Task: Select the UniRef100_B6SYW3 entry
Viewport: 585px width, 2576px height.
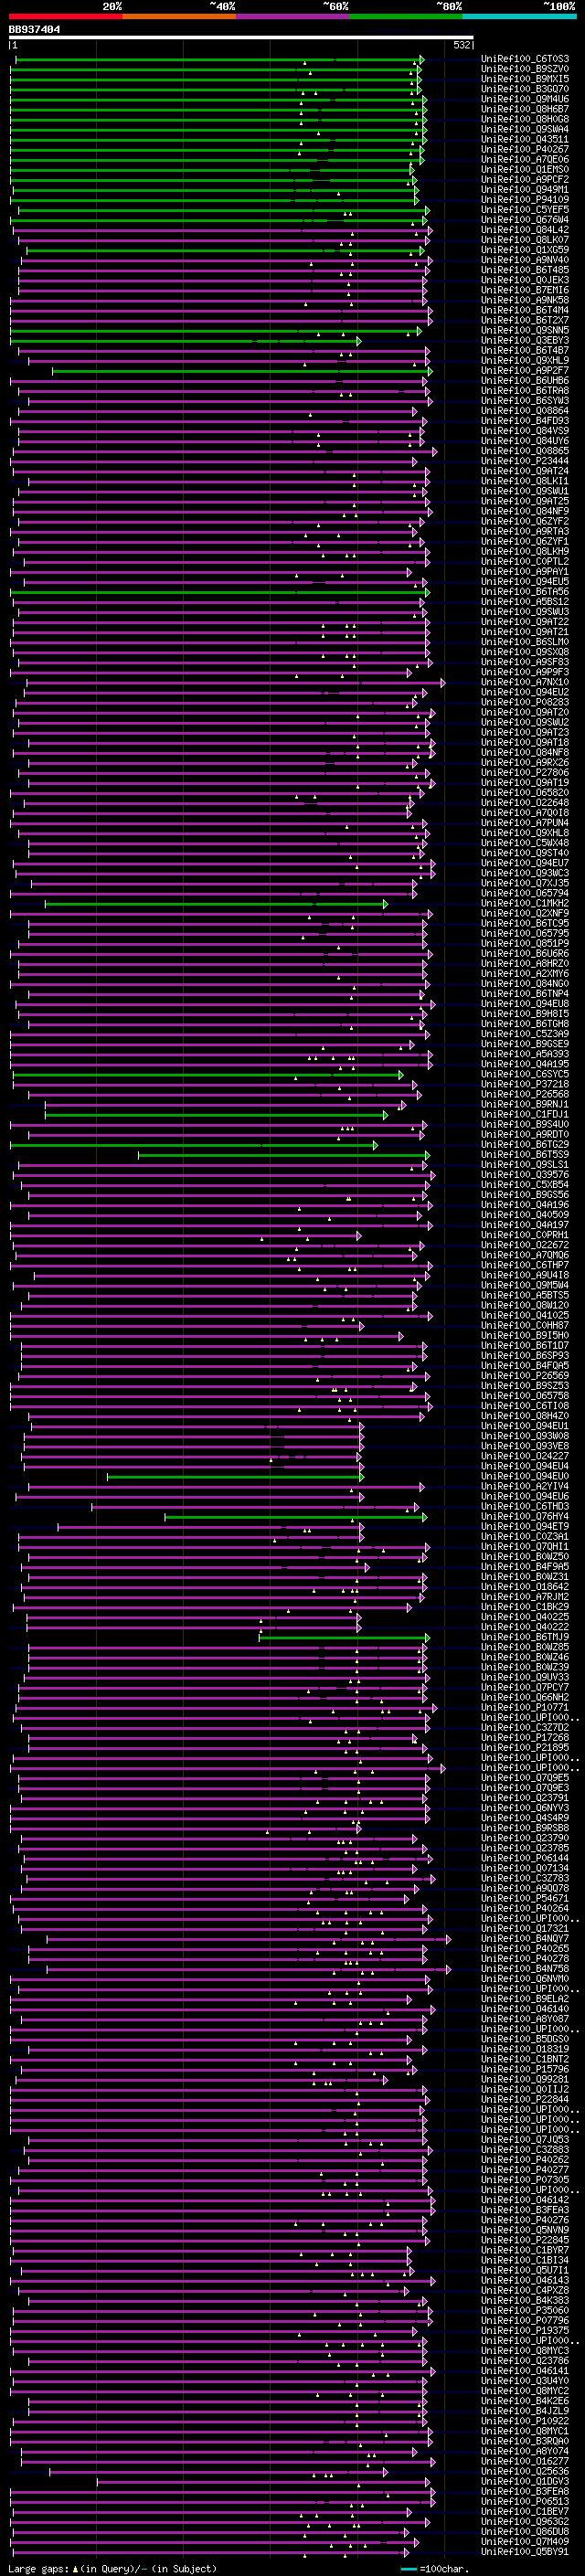Action: click(x=525, y=400)
